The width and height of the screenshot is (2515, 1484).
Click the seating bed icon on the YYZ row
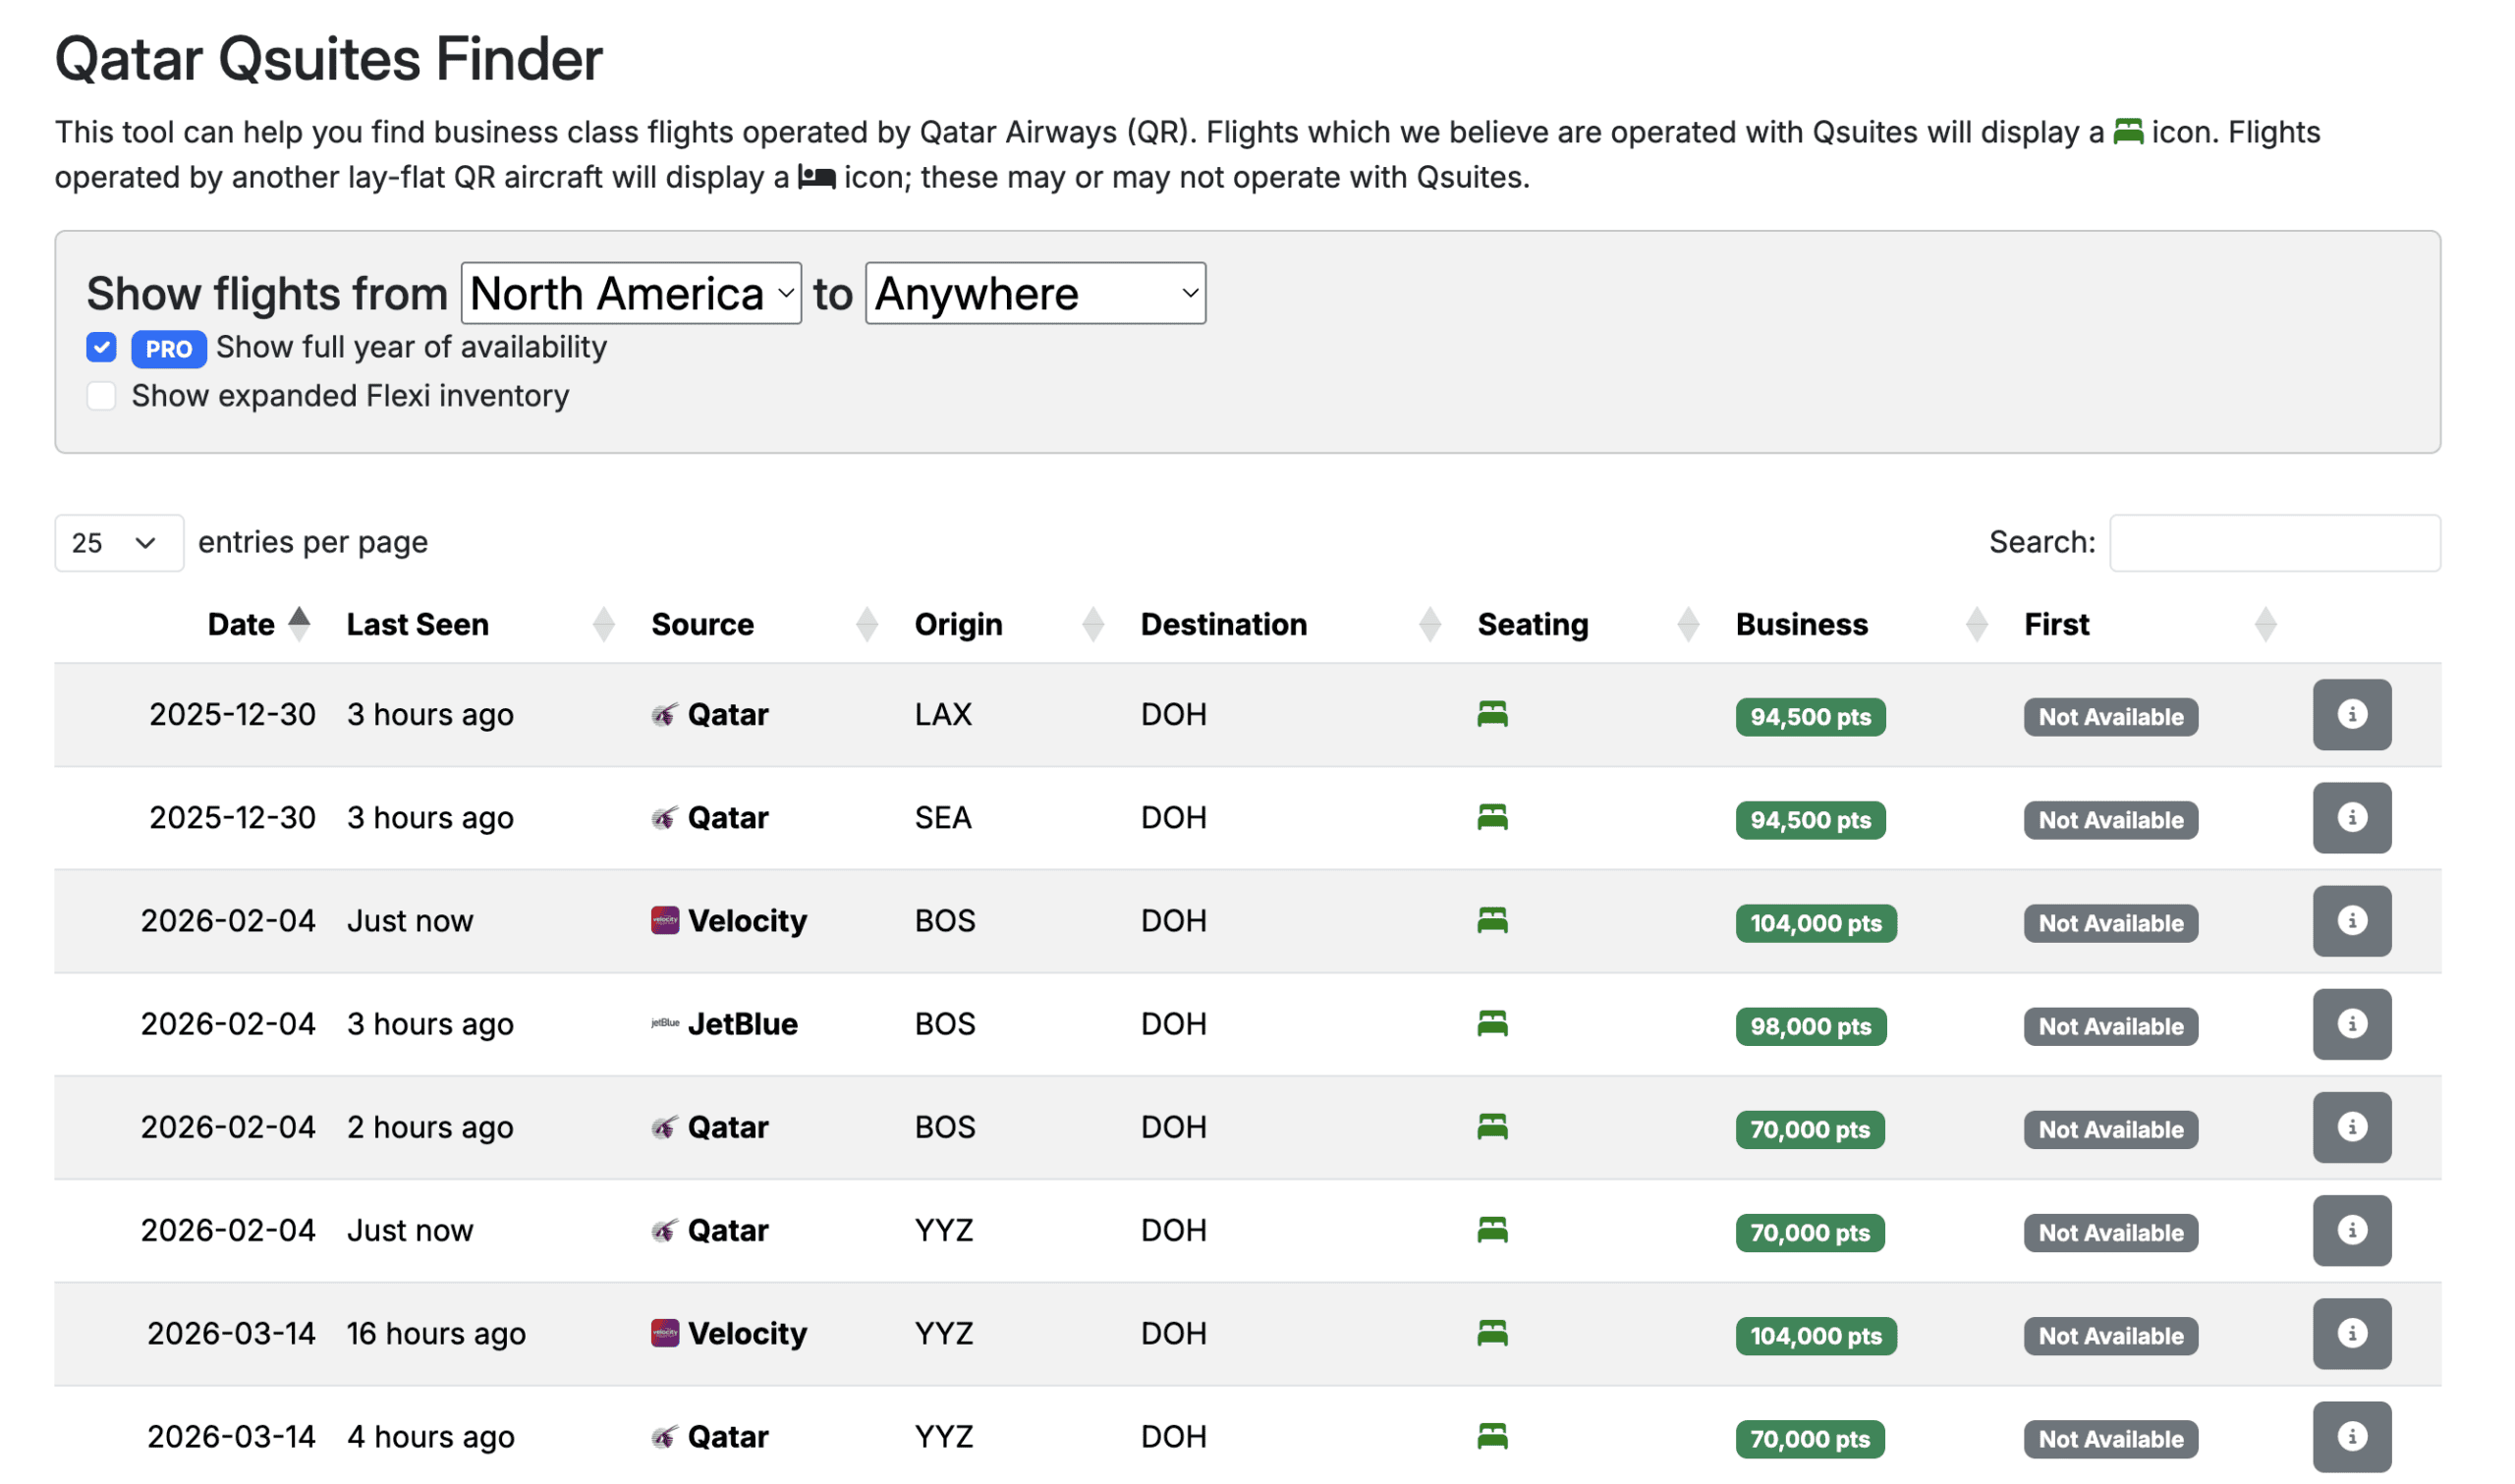[x=1492, y=1229]
